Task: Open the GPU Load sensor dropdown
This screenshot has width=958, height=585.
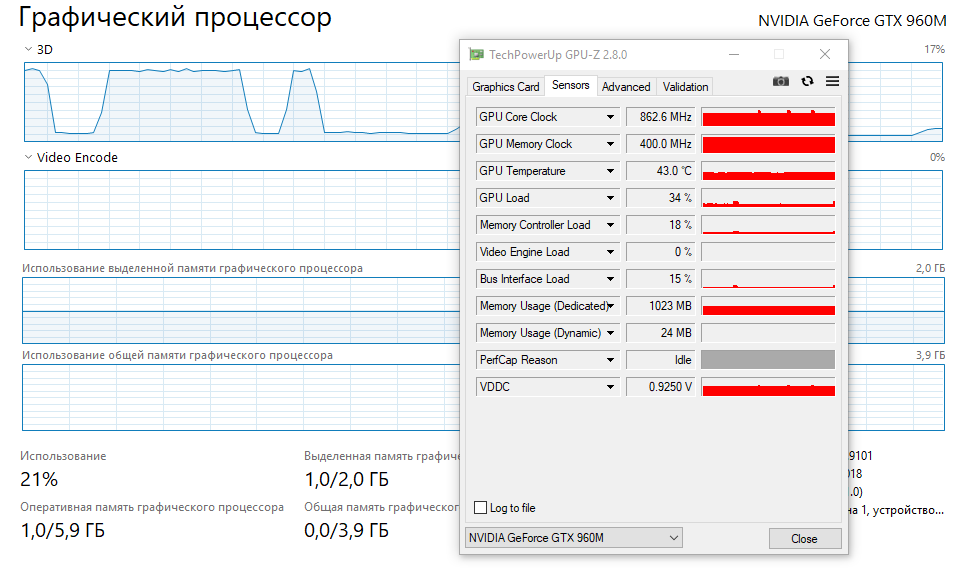Action: click(610, 197)
